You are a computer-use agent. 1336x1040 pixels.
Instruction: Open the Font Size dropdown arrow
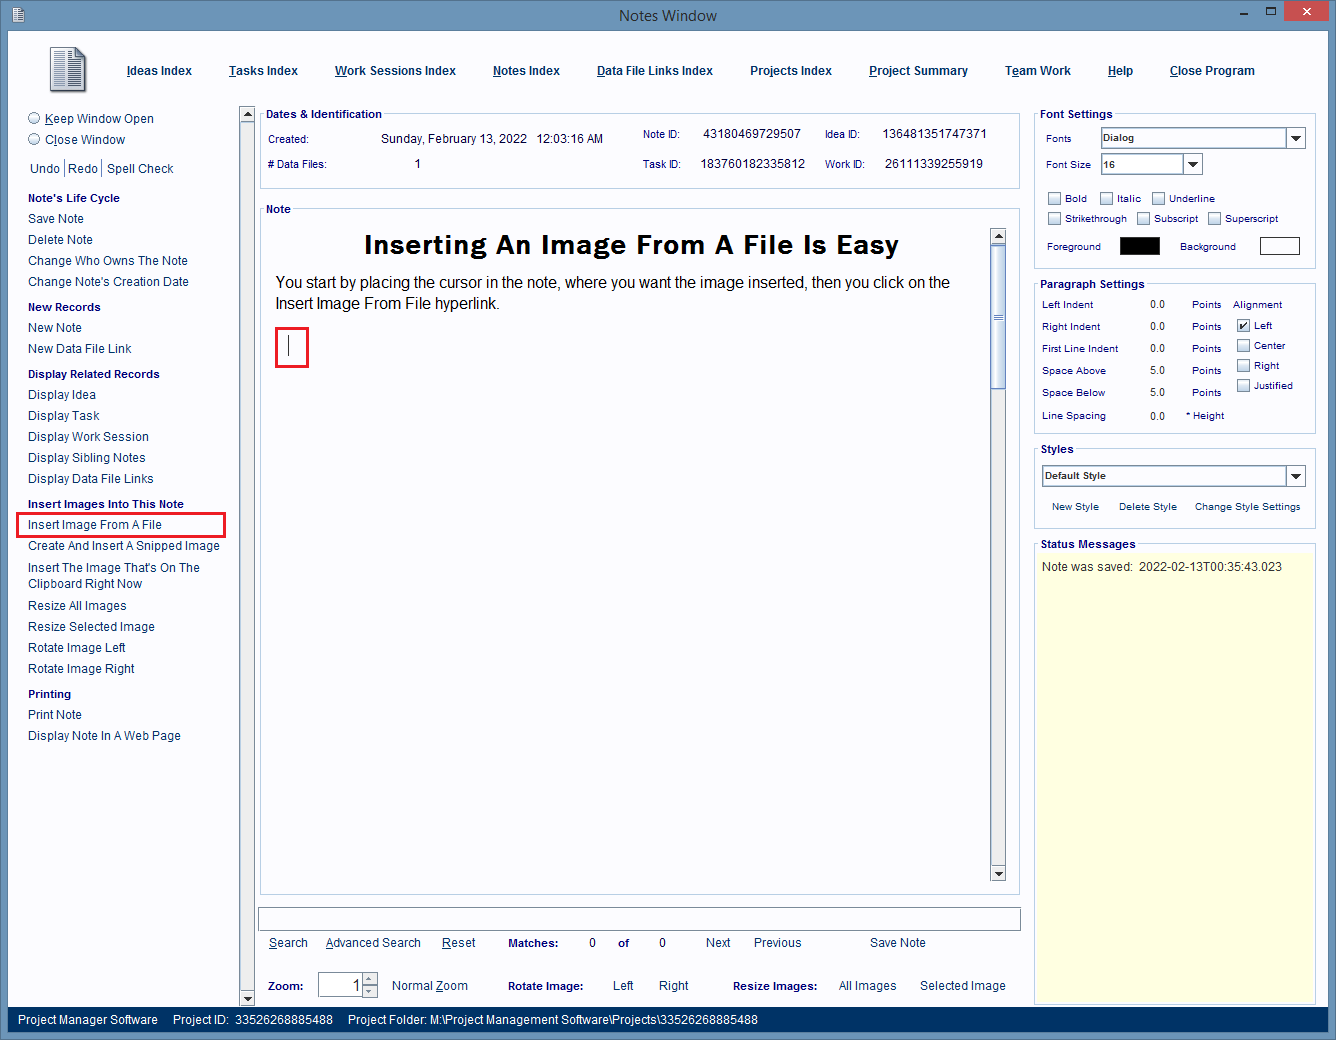1192,164
